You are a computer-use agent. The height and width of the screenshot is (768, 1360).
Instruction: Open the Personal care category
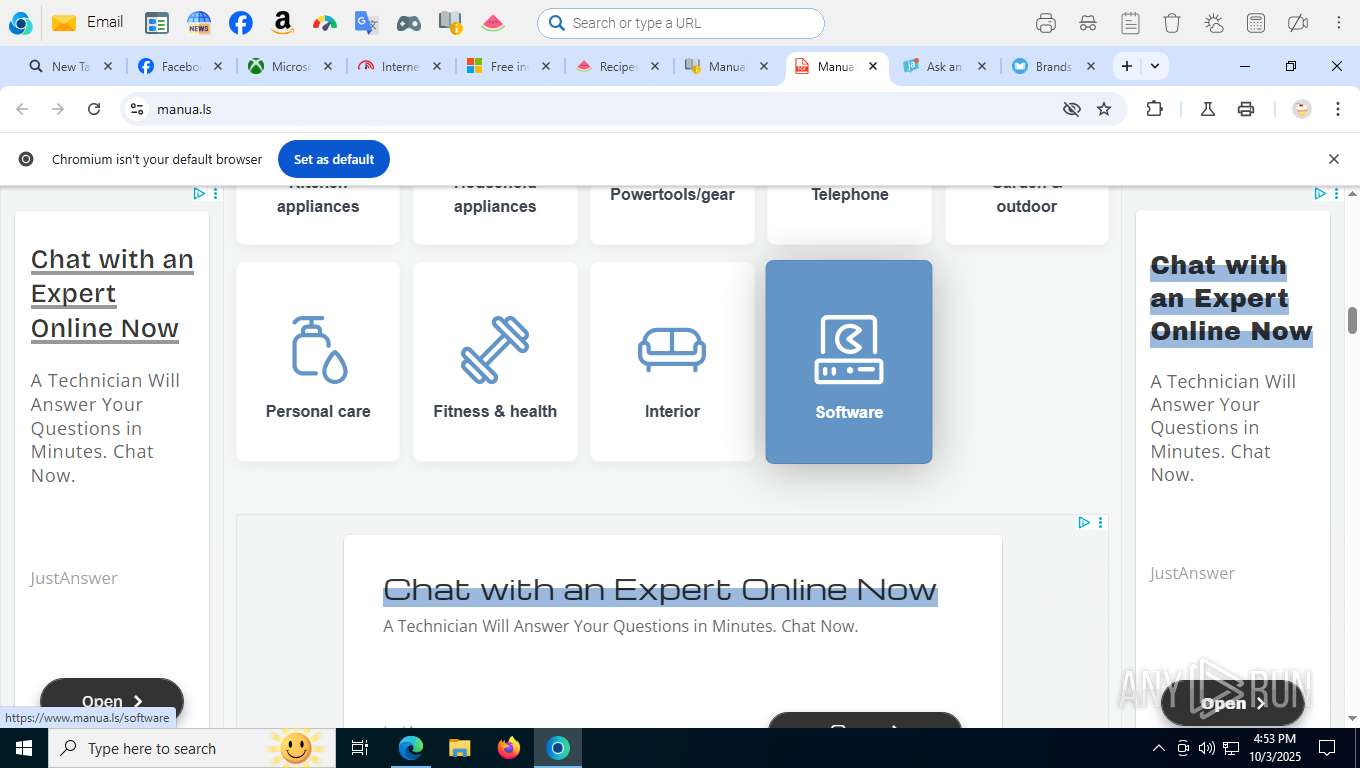(x=318, y=362)
